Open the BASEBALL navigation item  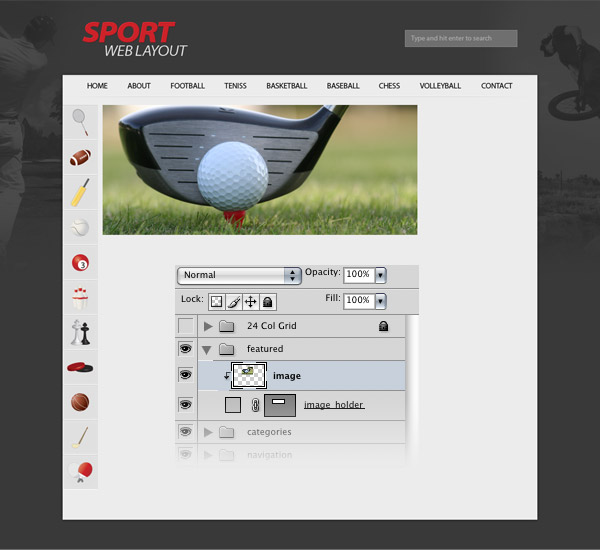pyautogui.click(x=343, y=86)
